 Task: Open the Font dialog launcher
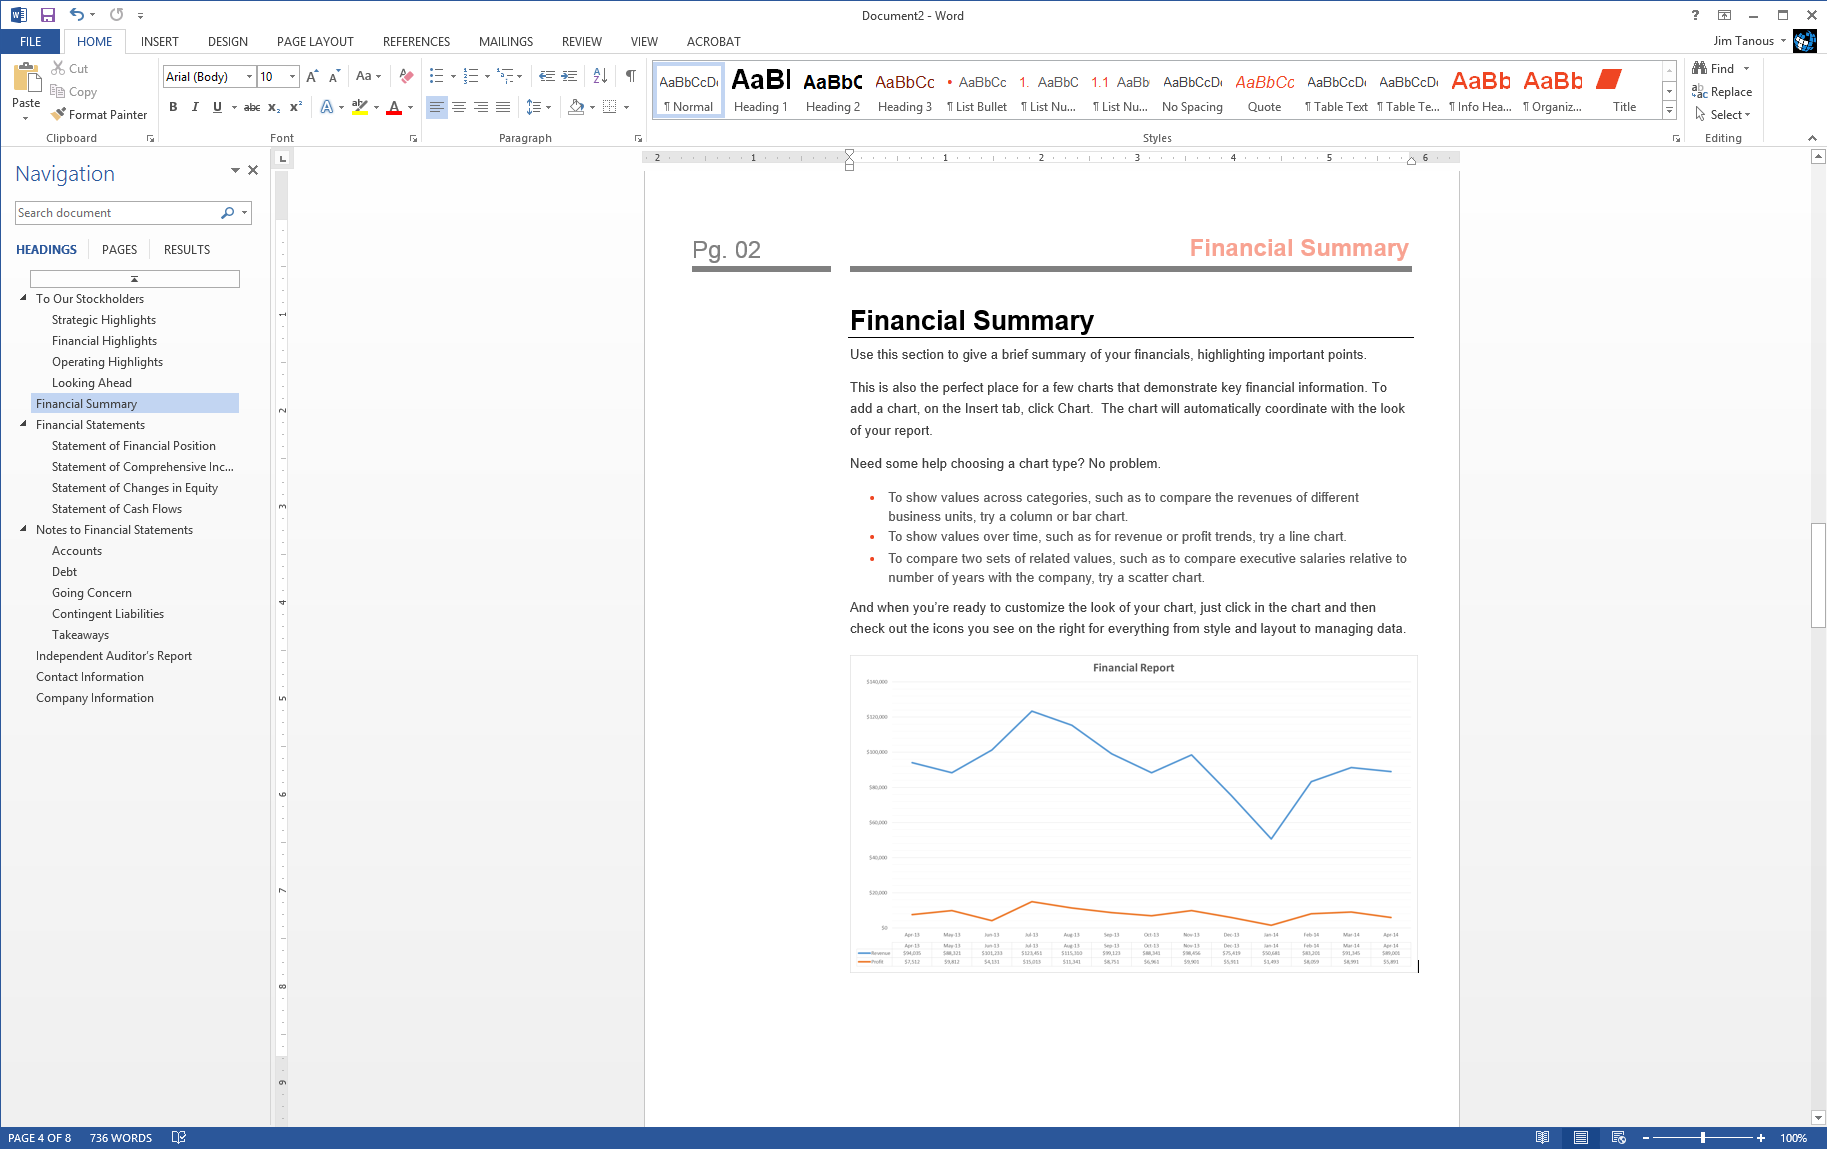point(413,139)
